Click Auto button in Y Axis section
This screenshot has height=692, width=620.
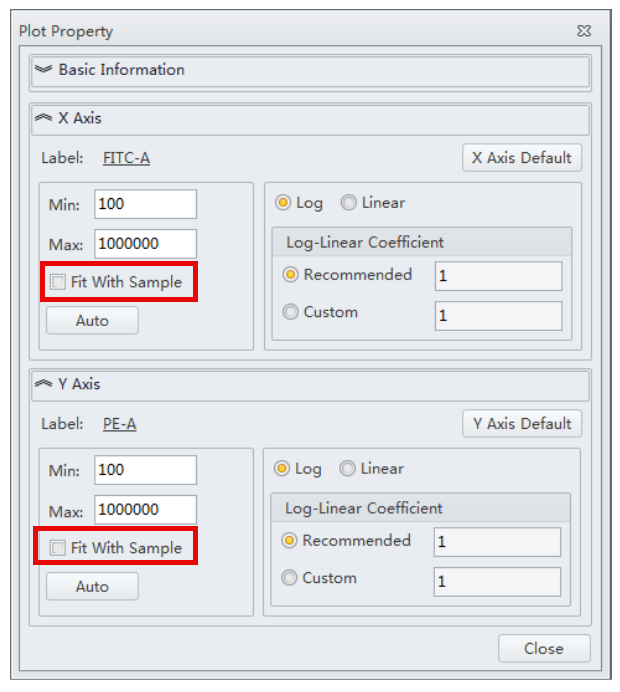92,587
